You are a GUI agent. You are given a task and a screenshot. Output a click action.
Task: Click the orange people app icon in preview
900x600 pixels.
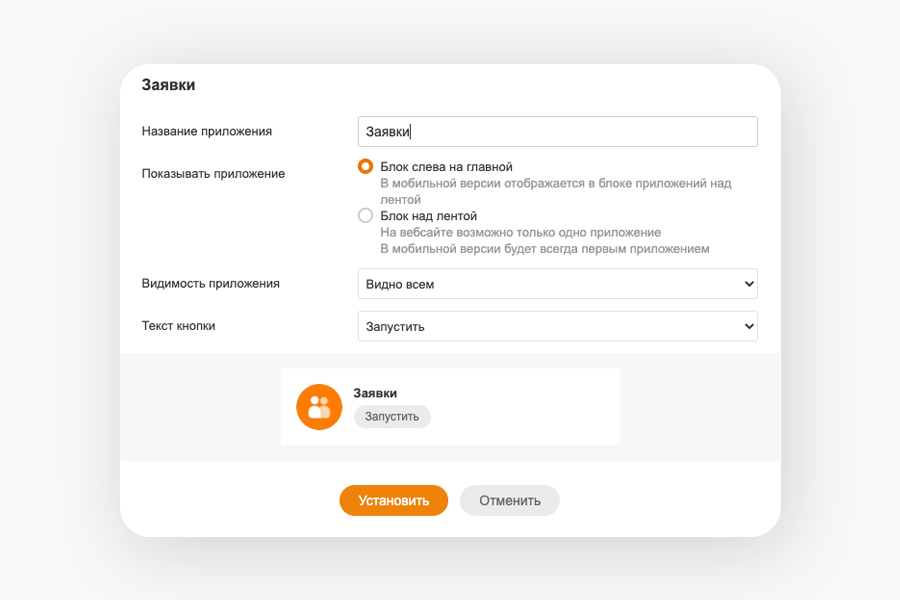tap(319, 407)
